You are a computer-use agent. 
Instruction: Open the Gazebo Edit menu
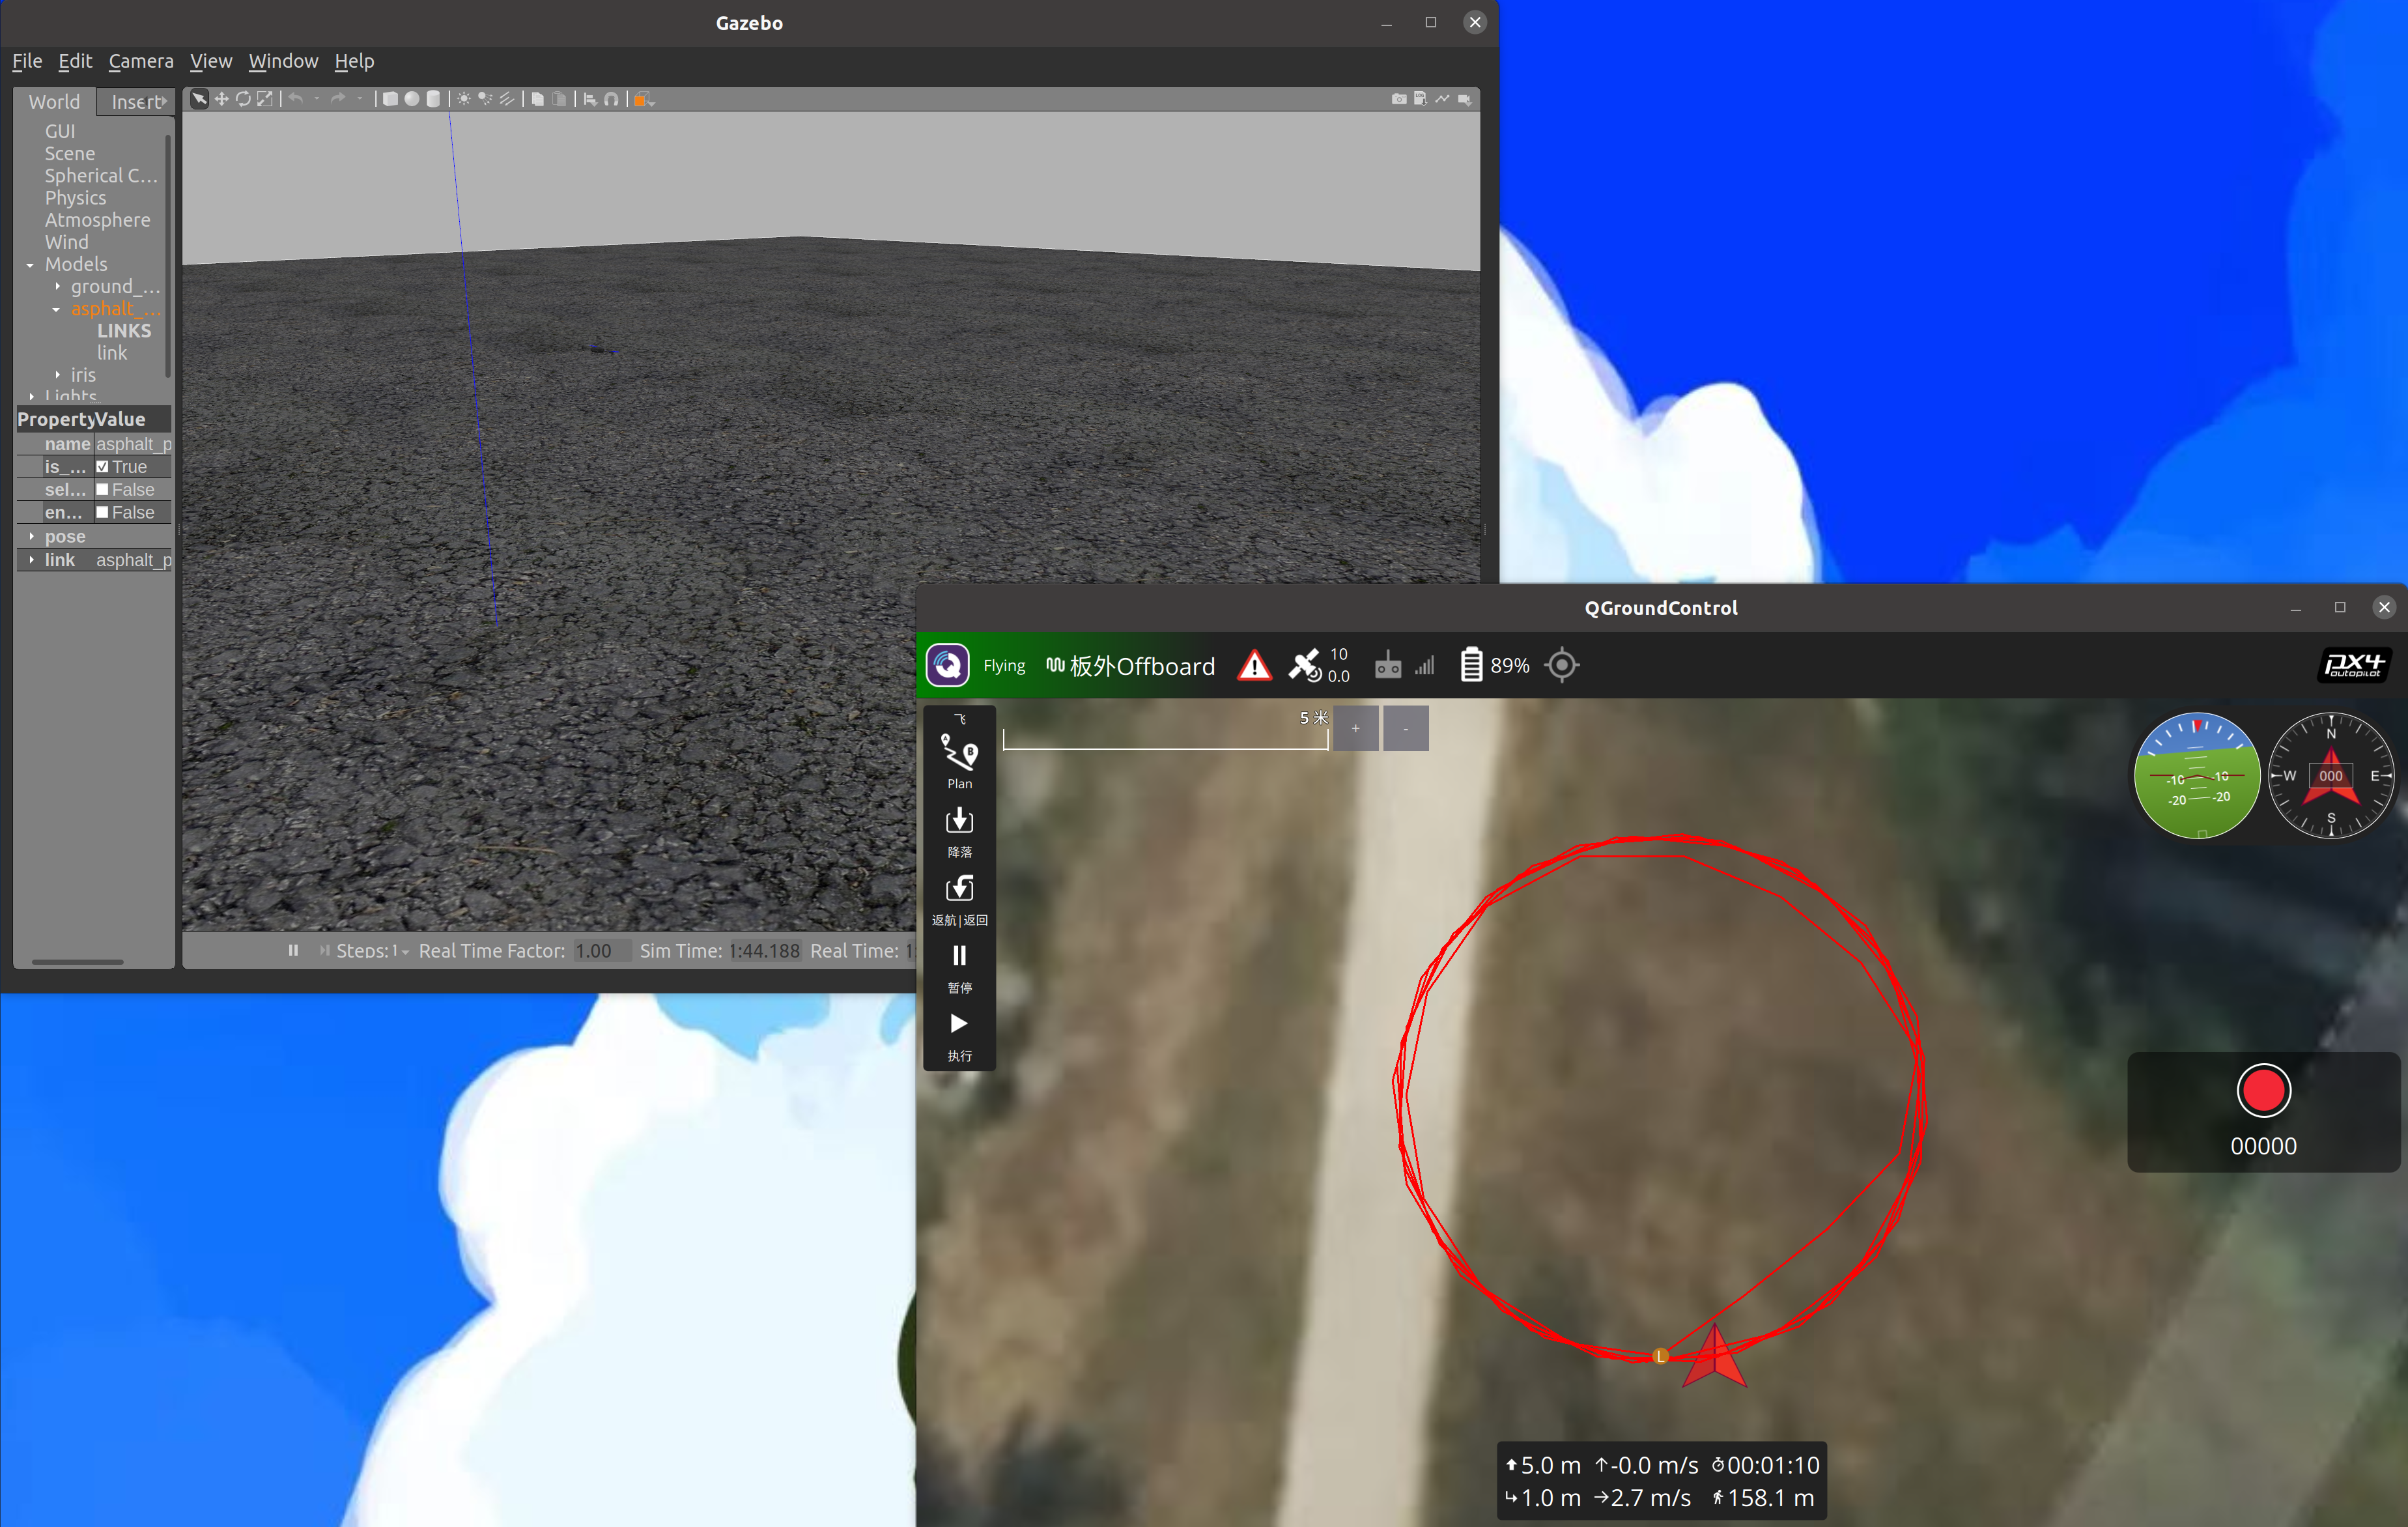click(x=75, y=61)
